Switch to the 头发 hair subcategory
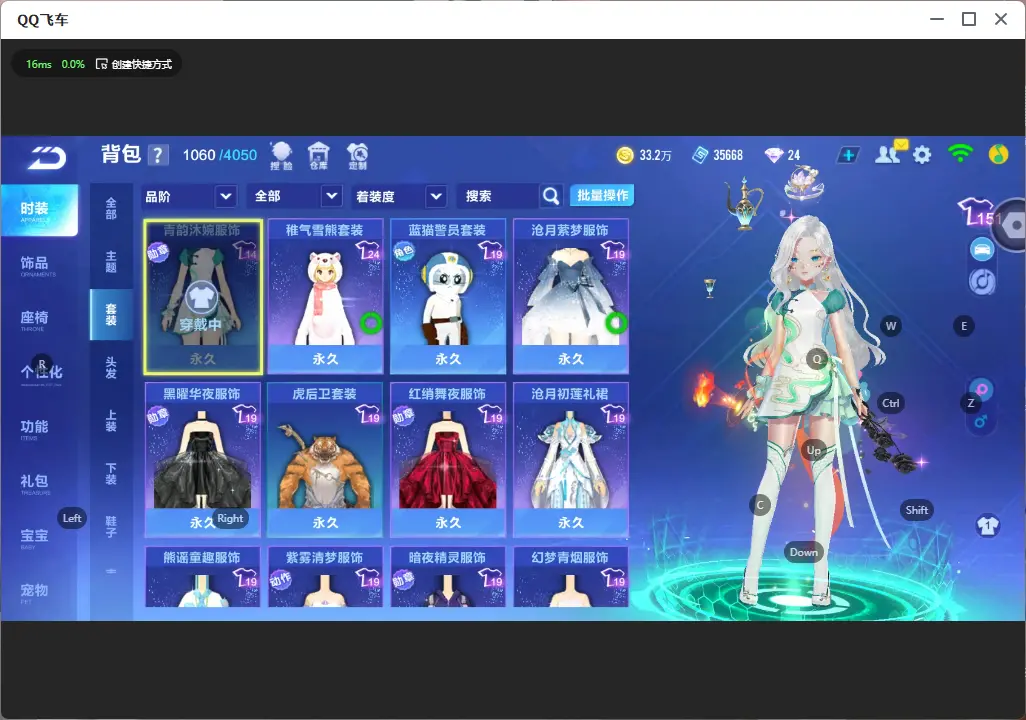This screenshot has height=720, width=1026. (x=111, y=368)
